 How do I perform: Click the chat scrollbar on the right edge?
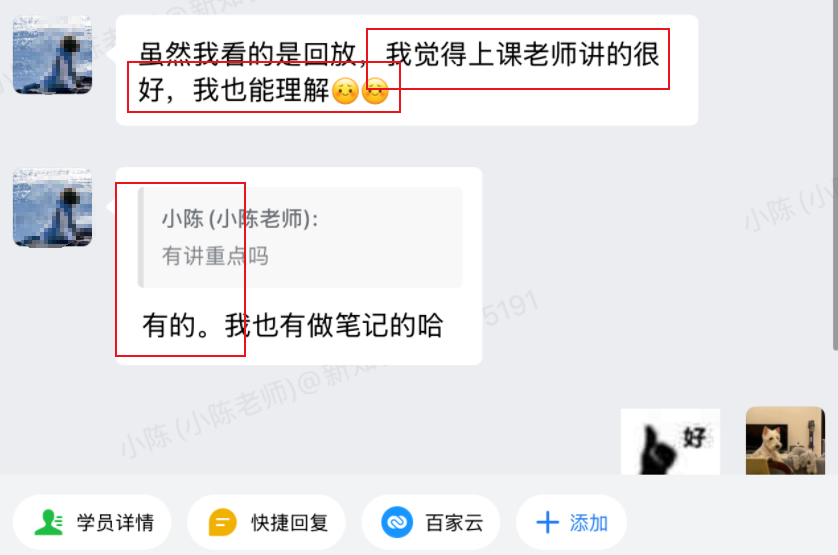coord(835,175)
